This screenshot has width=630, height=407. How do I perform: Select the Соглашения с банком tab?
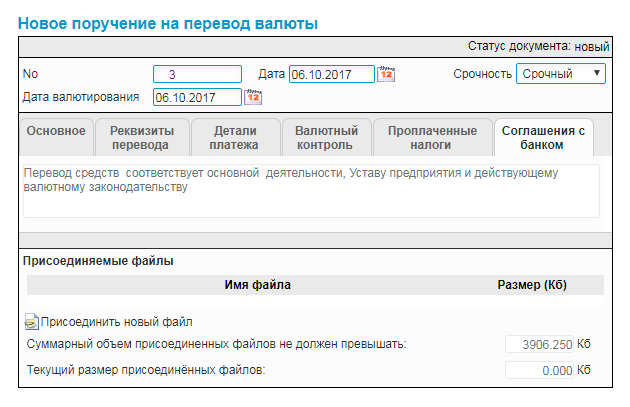[543, 137]
